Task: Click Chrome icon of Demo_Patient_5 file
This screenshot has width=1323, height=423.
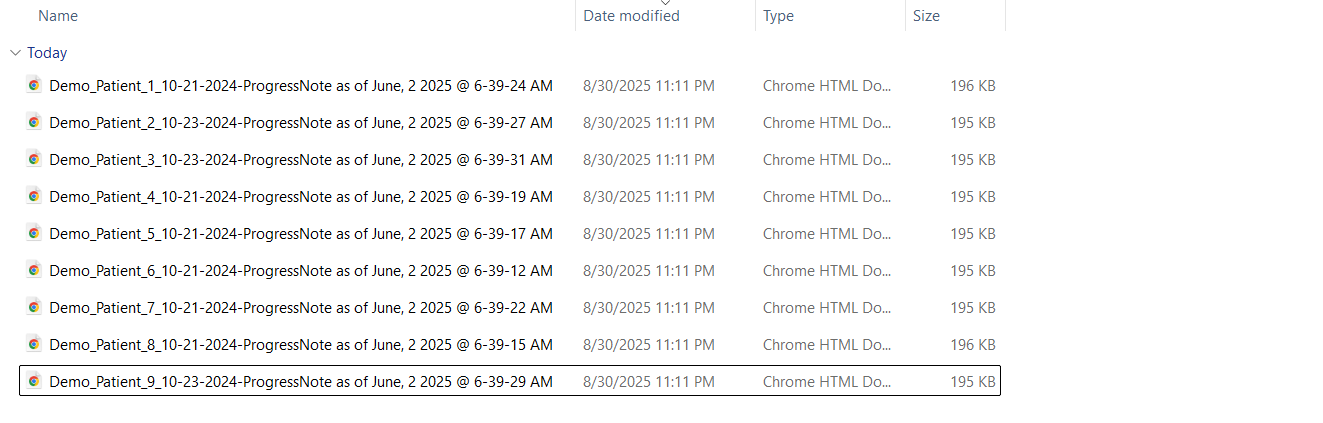Action: pos(33,233)
